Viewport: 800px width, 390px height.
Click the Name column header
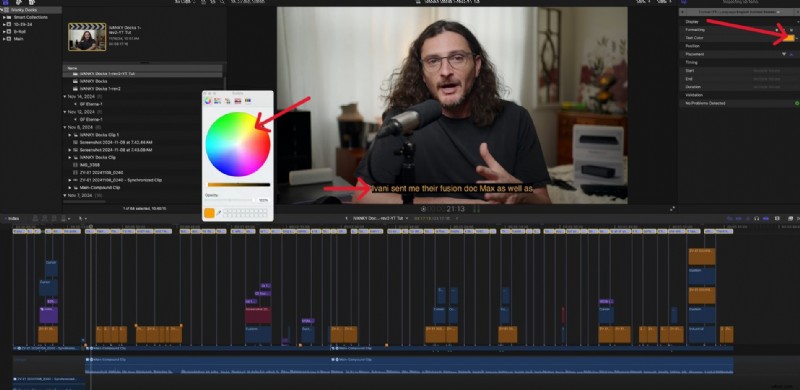click(x=72, y=68)
